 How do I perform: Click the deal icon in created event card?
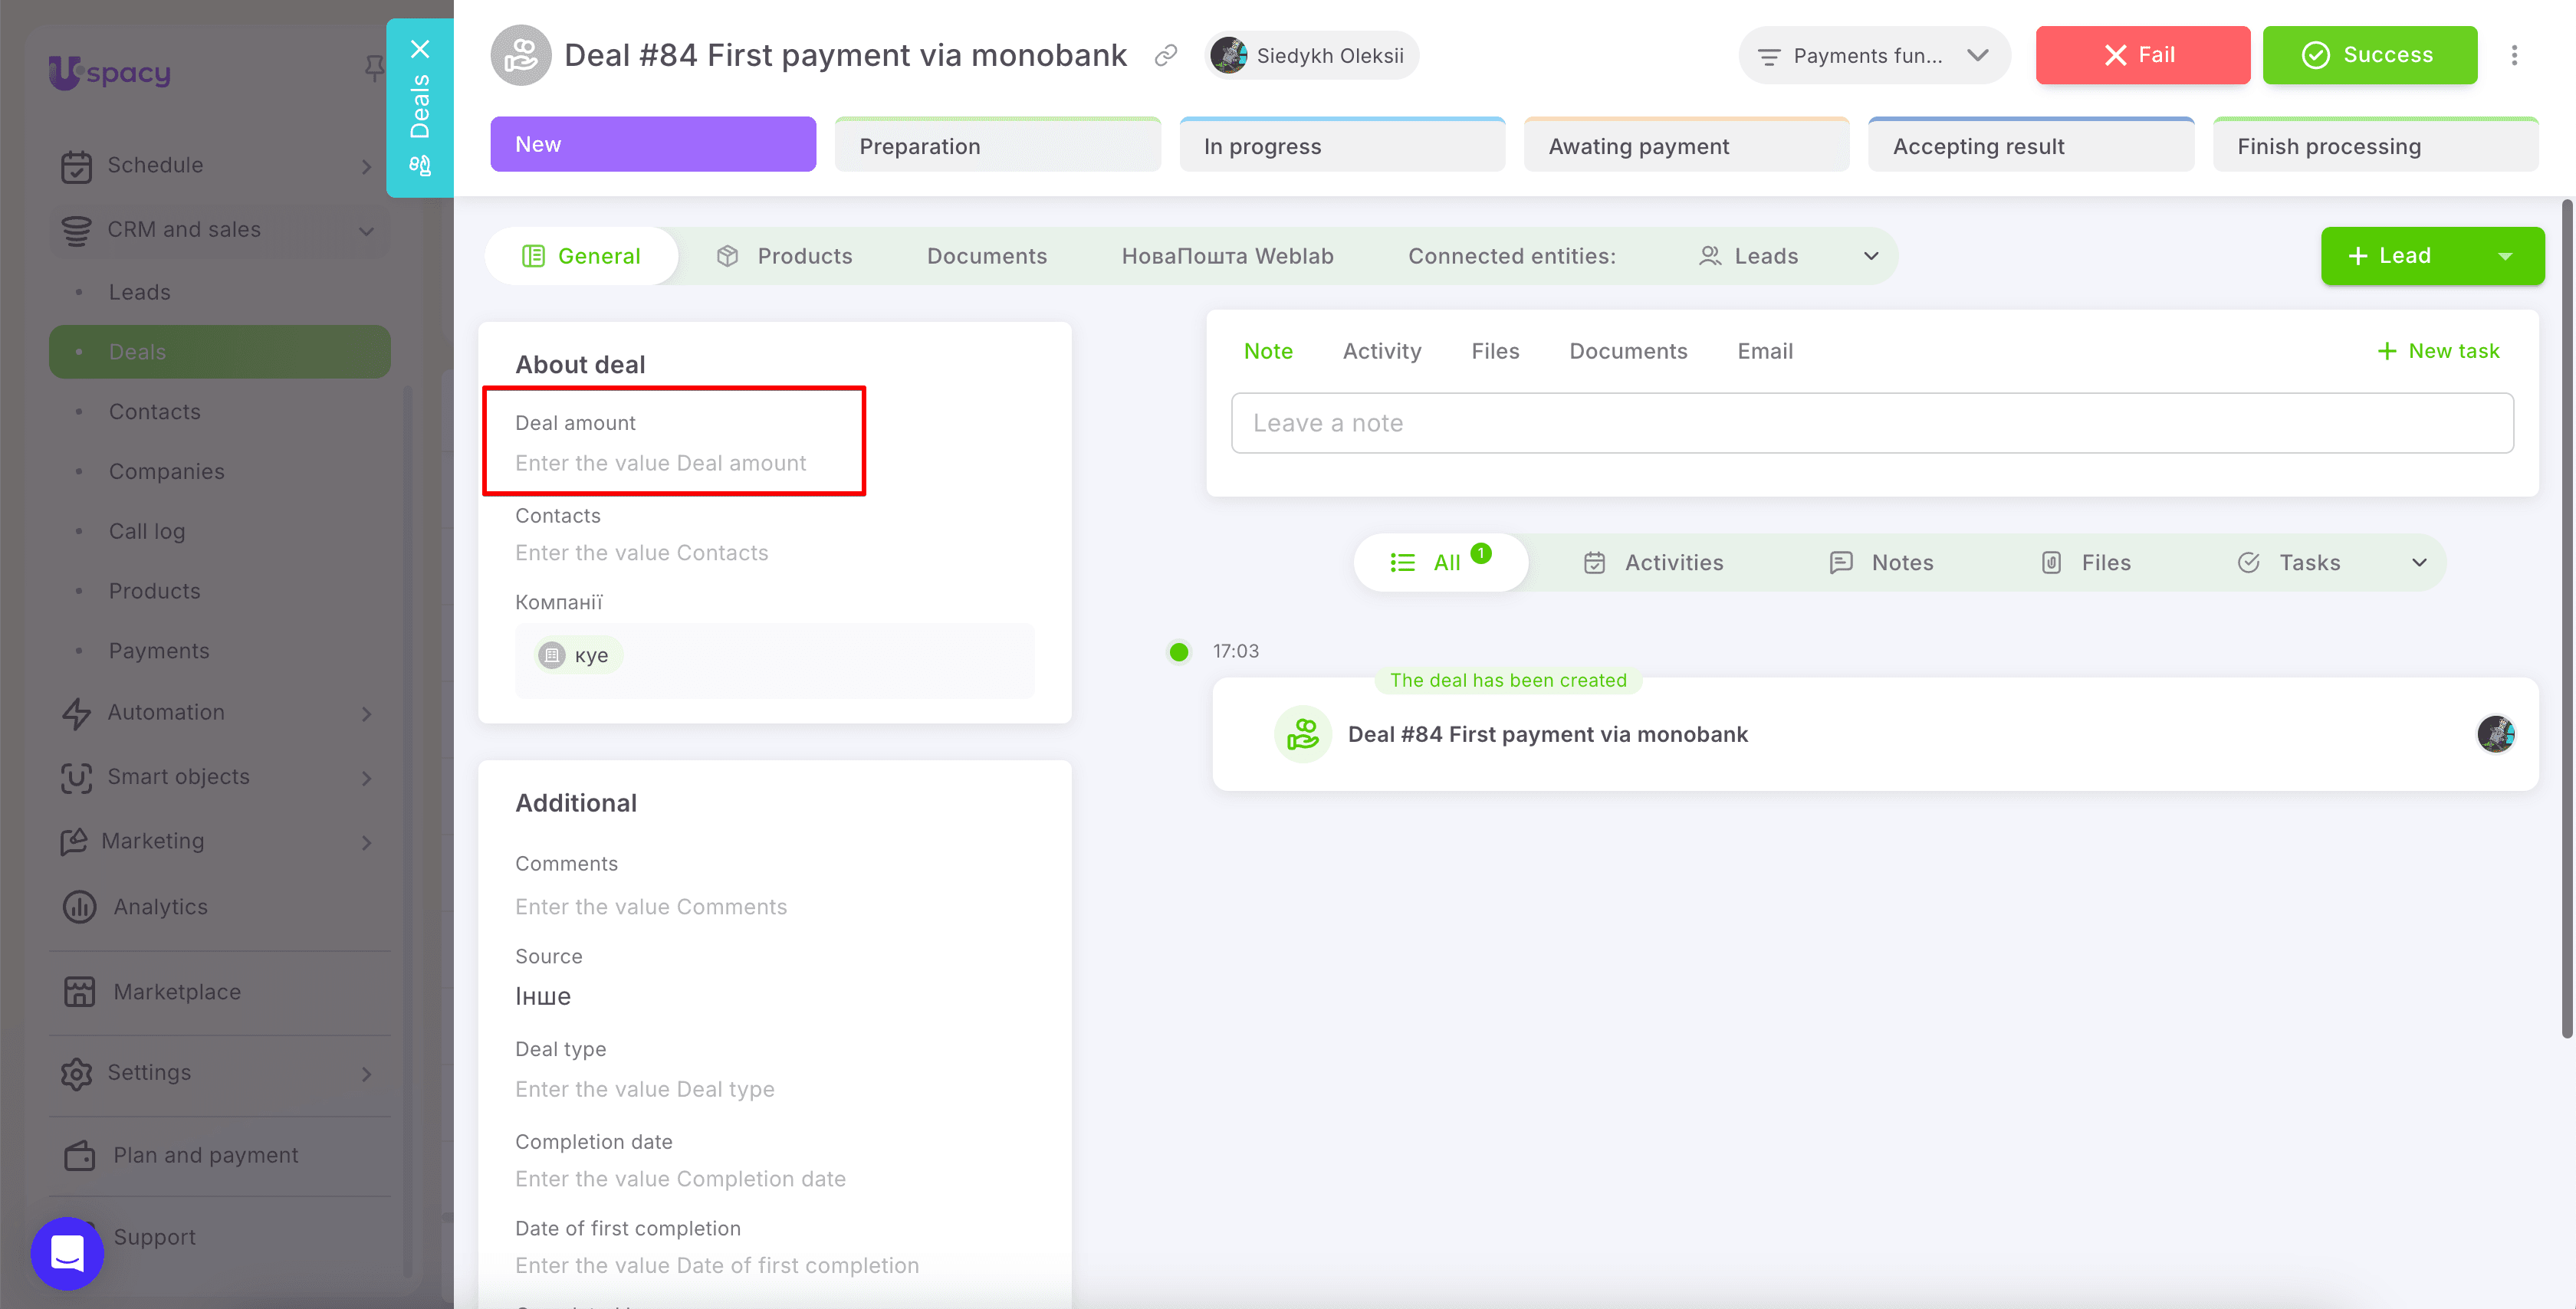(1302, 734)
